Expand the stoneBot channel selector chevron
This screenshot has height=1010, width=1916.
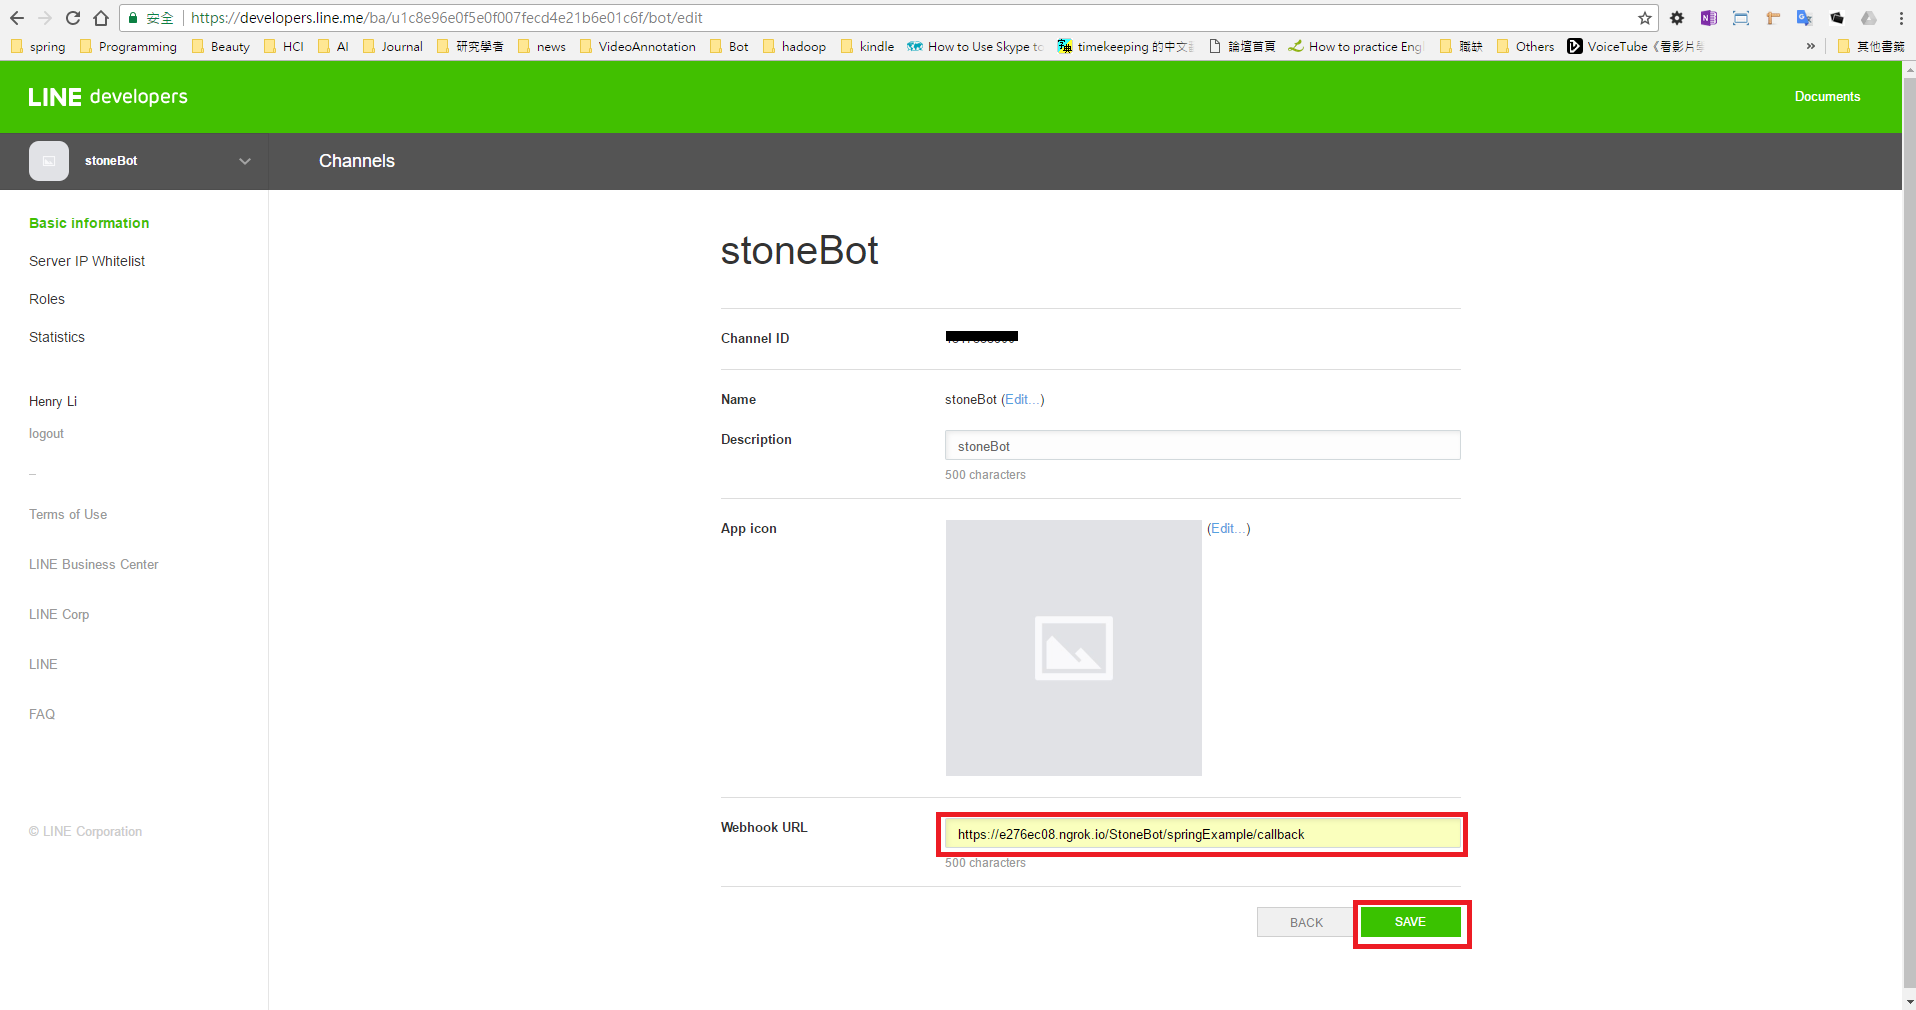[x=245, y=161]
